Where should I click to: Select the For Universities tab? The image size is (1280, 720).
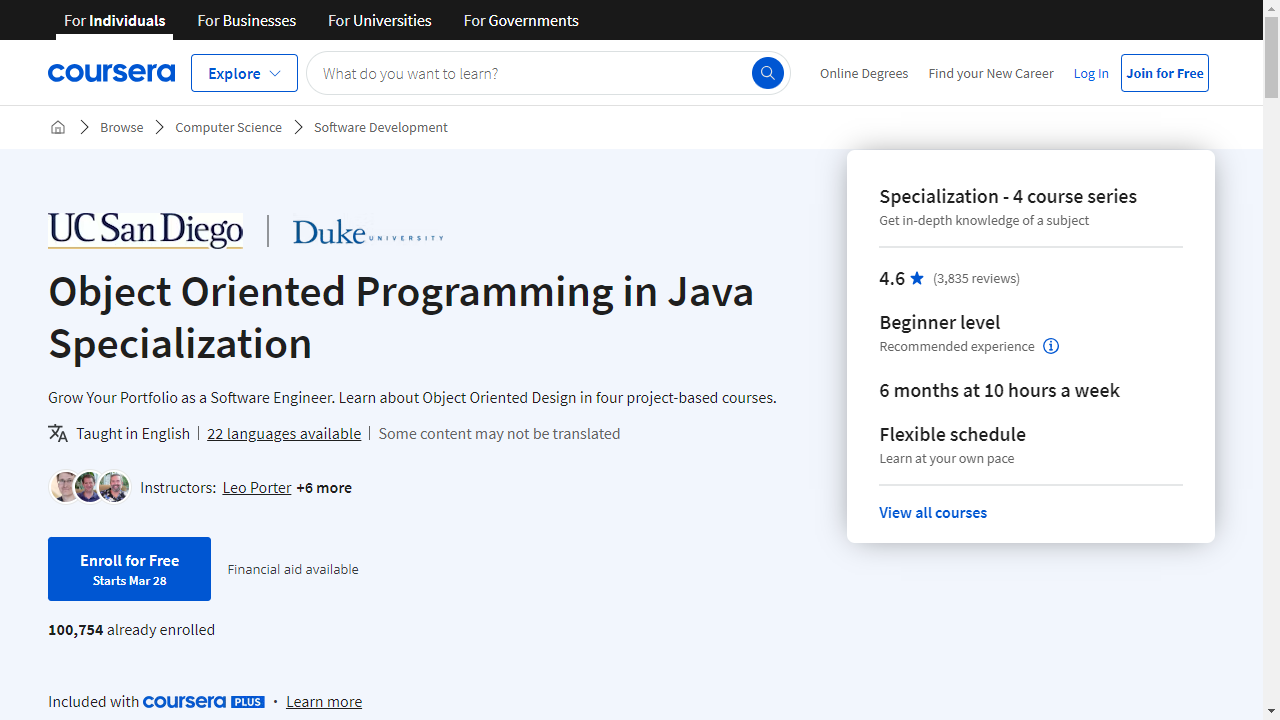point(380,20)
